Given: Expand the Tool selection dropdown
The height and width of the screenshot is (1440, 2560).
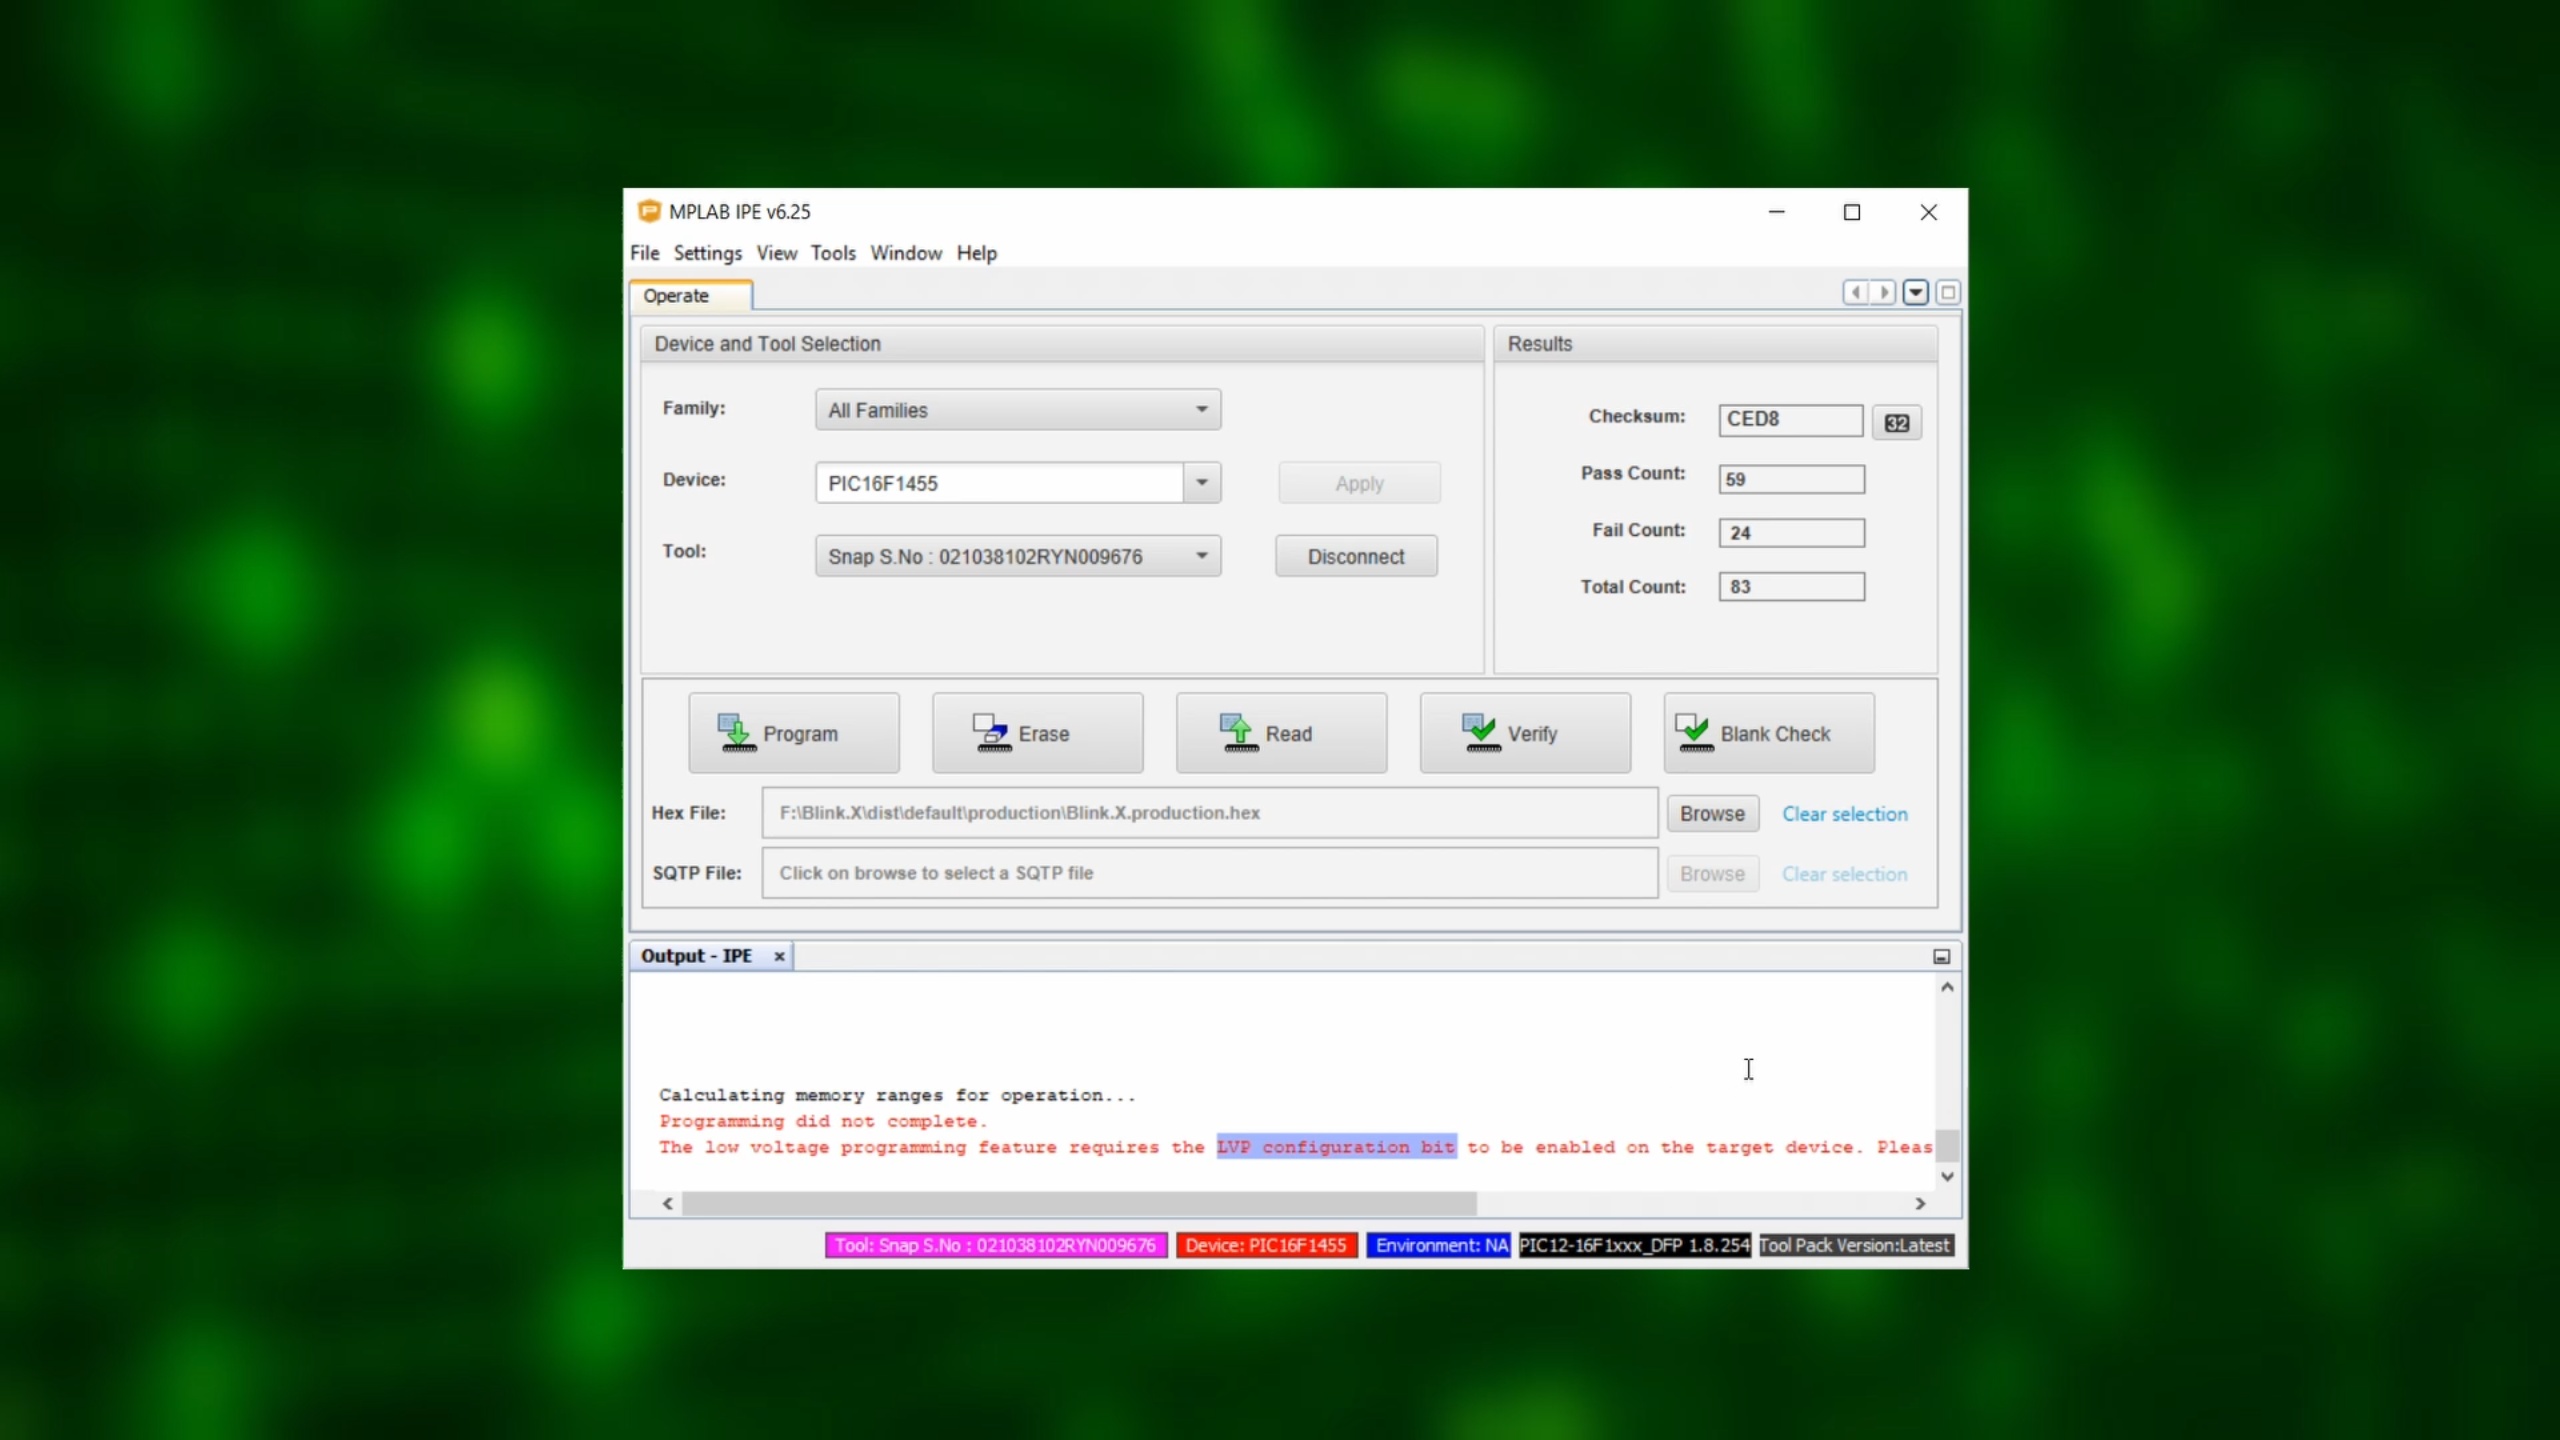Looking at the screenshot, I should (1201, 556).
